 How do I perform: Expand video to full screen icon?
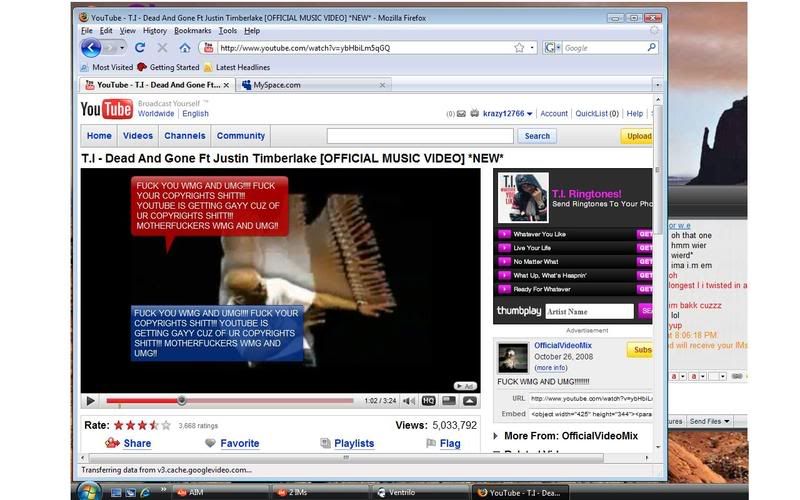469,401
